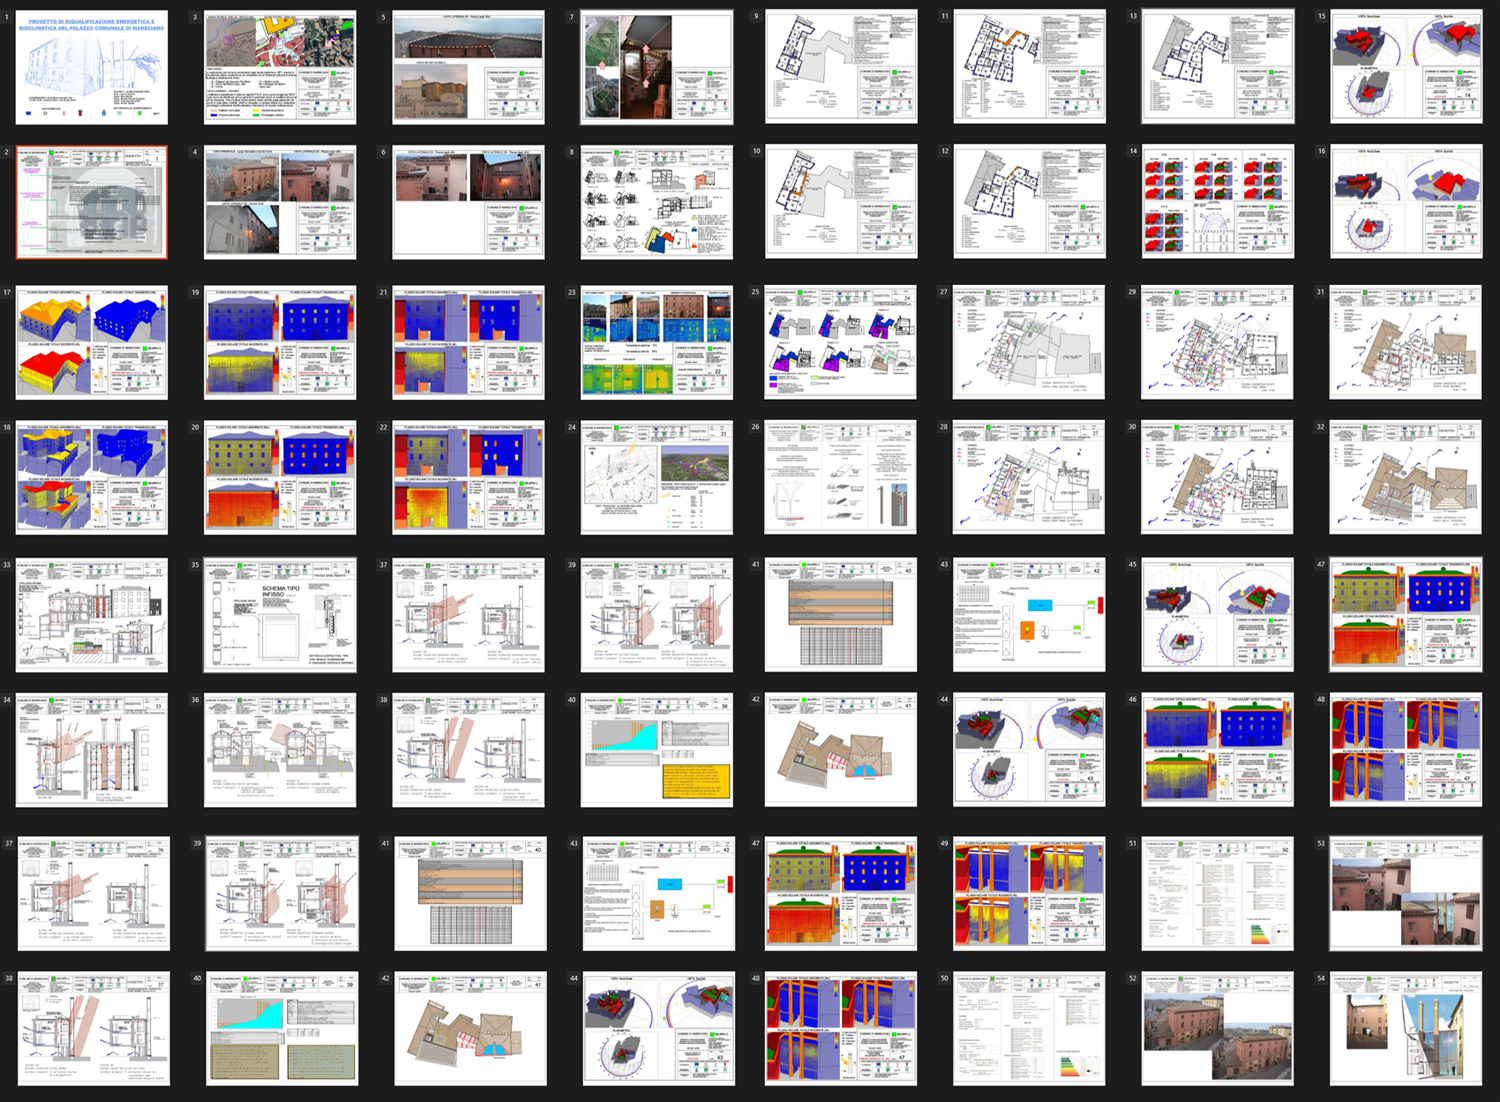Pick the slide 6 thumbnail
The width and height of the screenshot is (1500, 1102).
(469, 202)
